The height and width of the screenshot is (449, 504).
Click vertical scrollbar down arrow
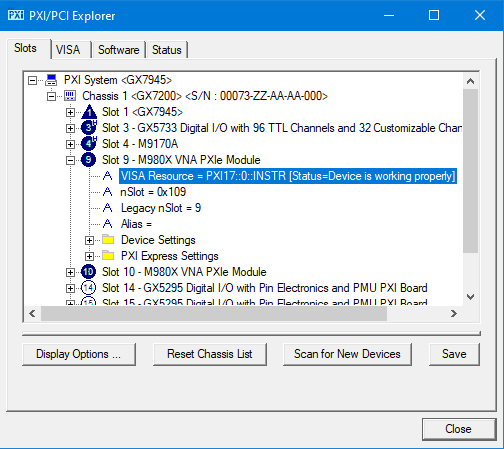pos(470,297)
